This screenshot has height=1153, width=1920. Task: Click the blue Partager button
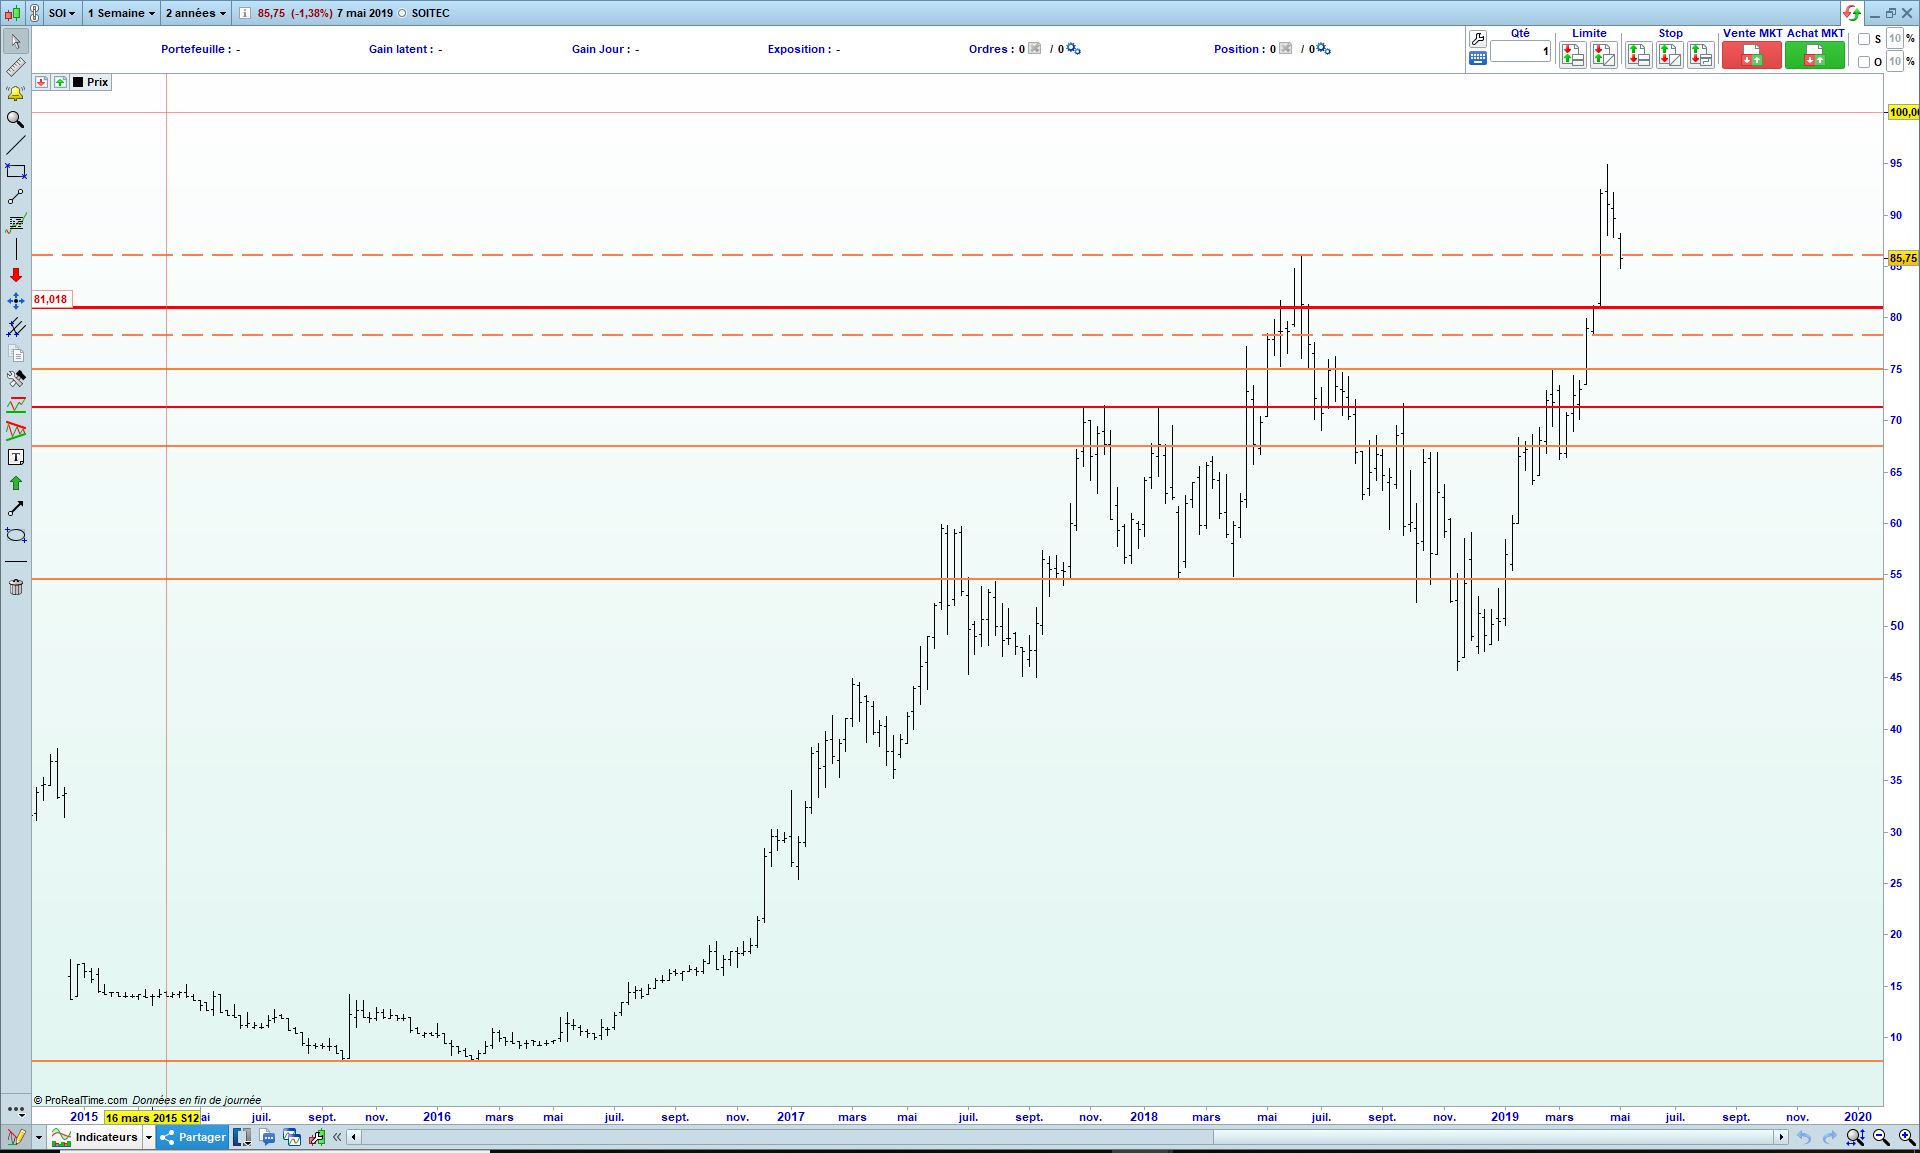coord(193,1137)
